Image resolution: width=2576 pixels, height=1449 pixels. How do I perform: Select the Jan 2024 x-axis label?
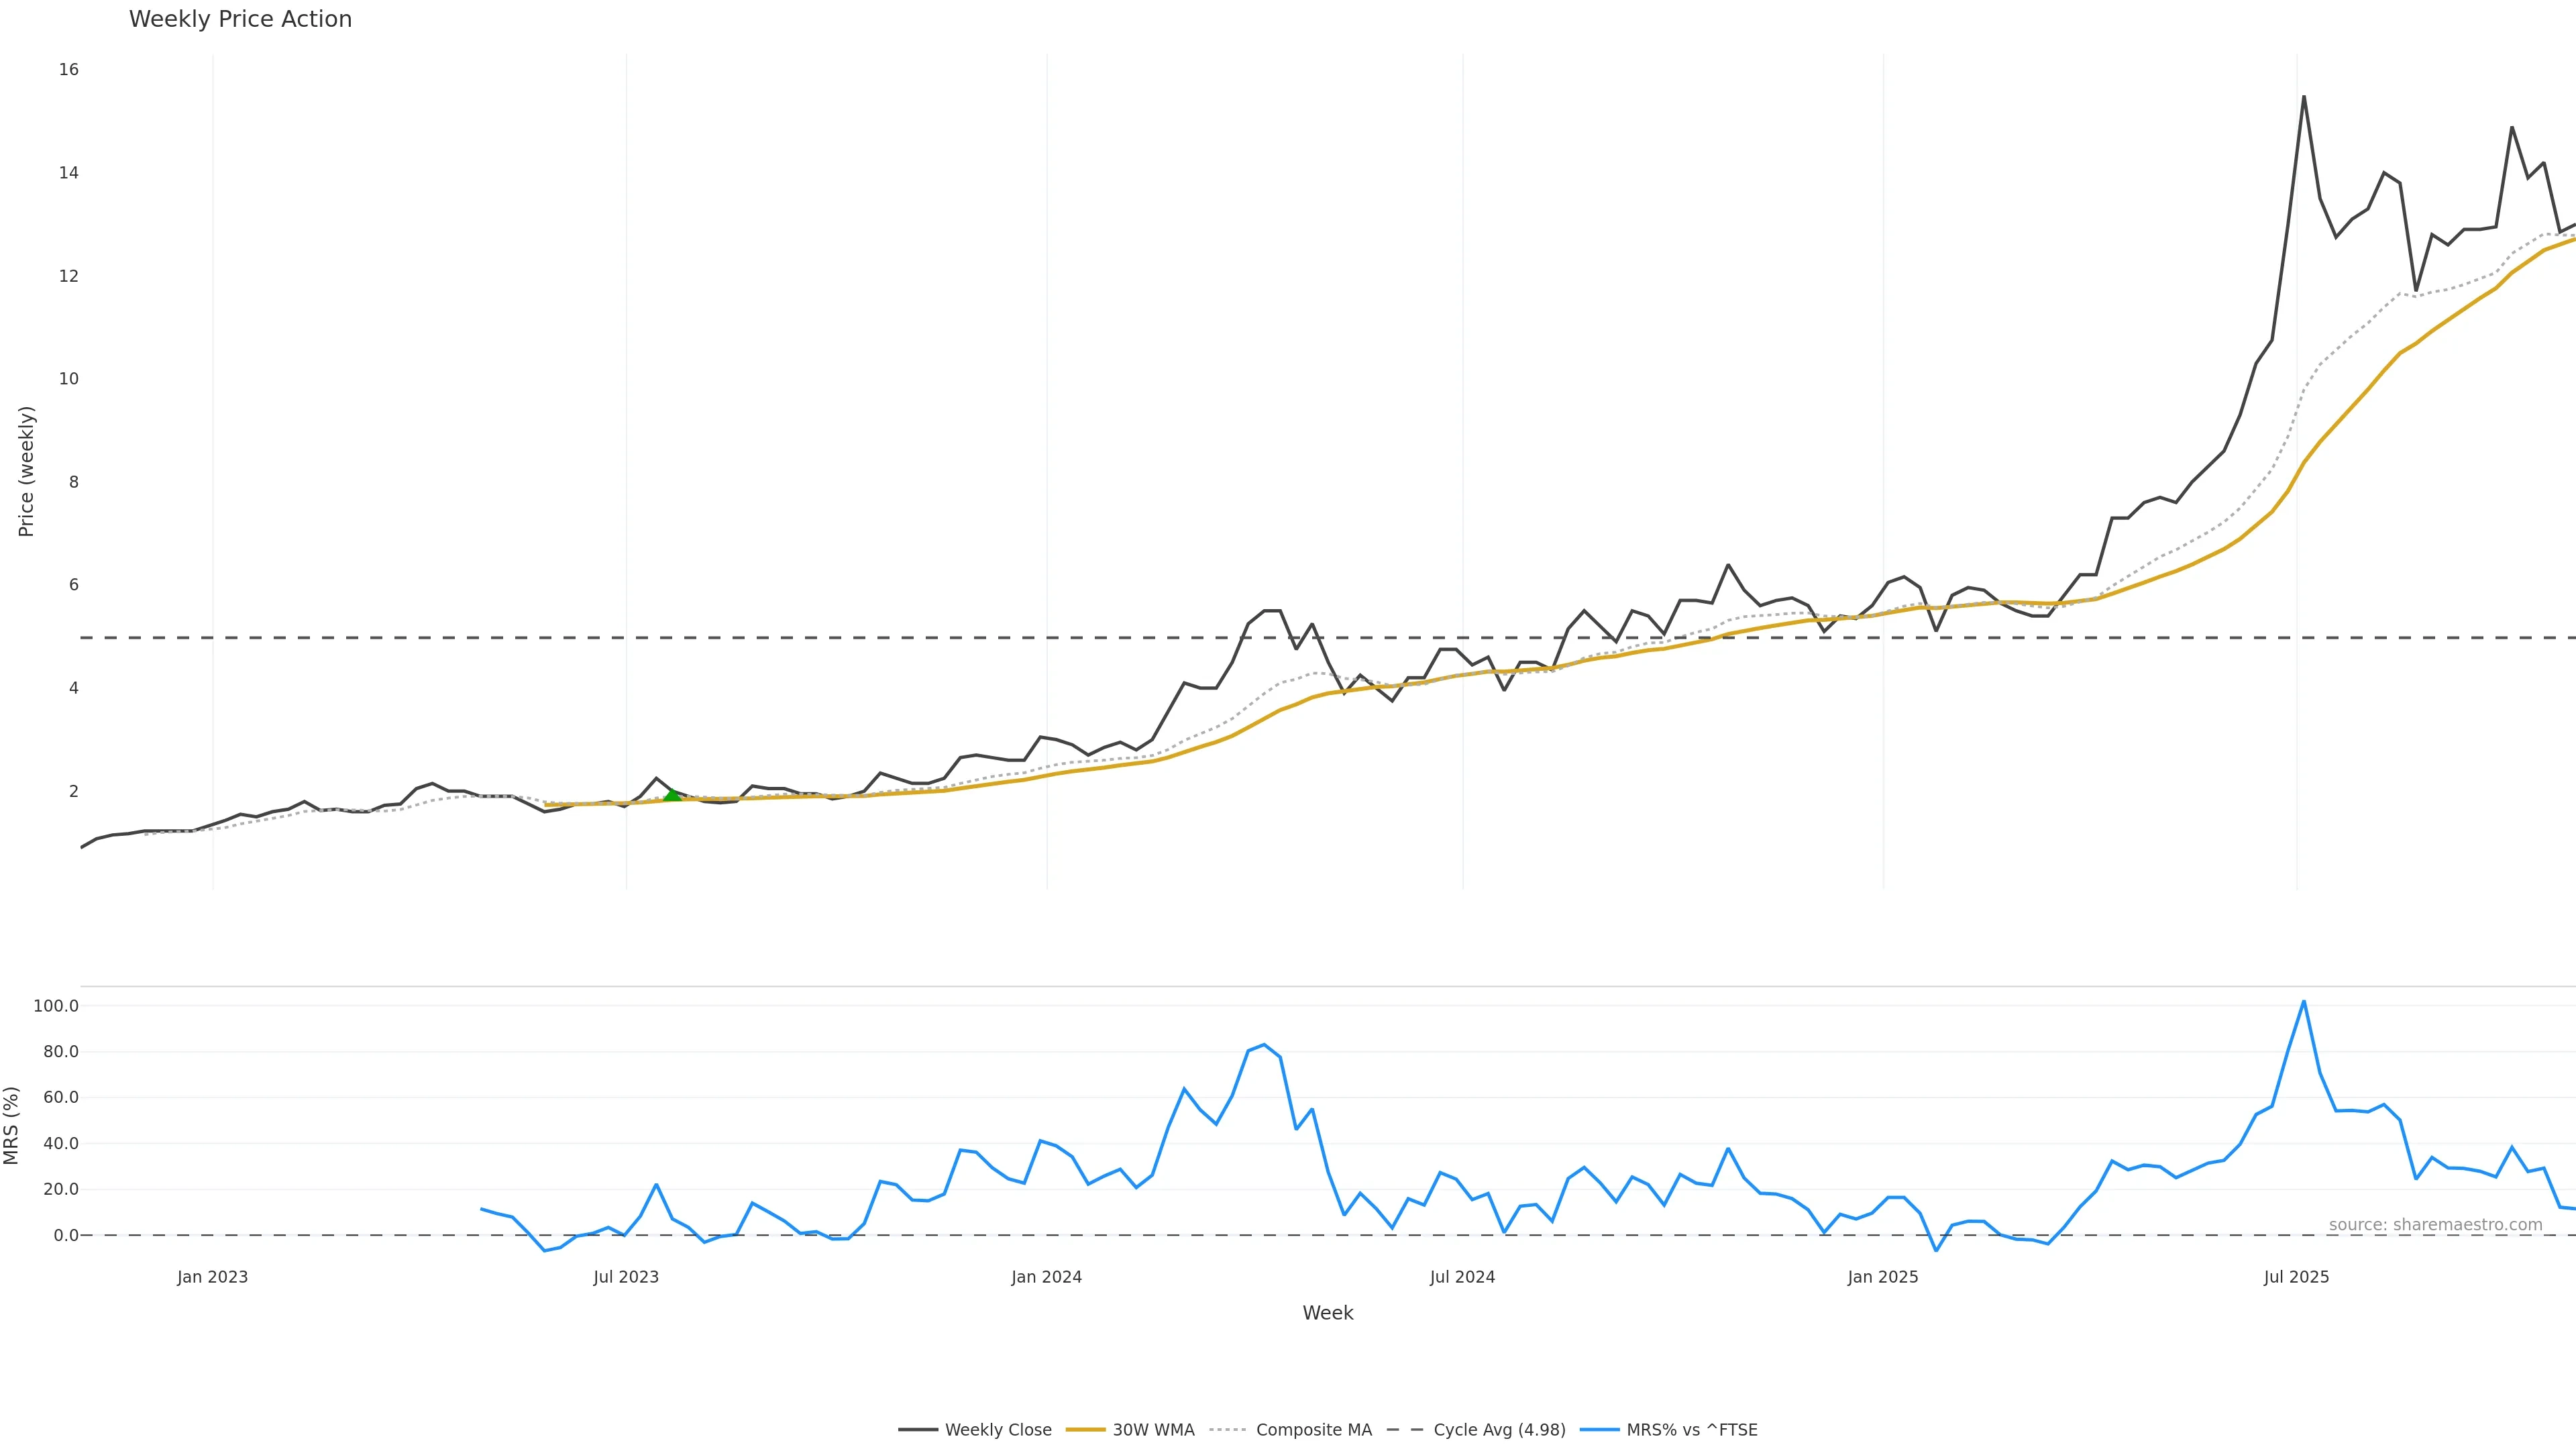(1046, 1277)
